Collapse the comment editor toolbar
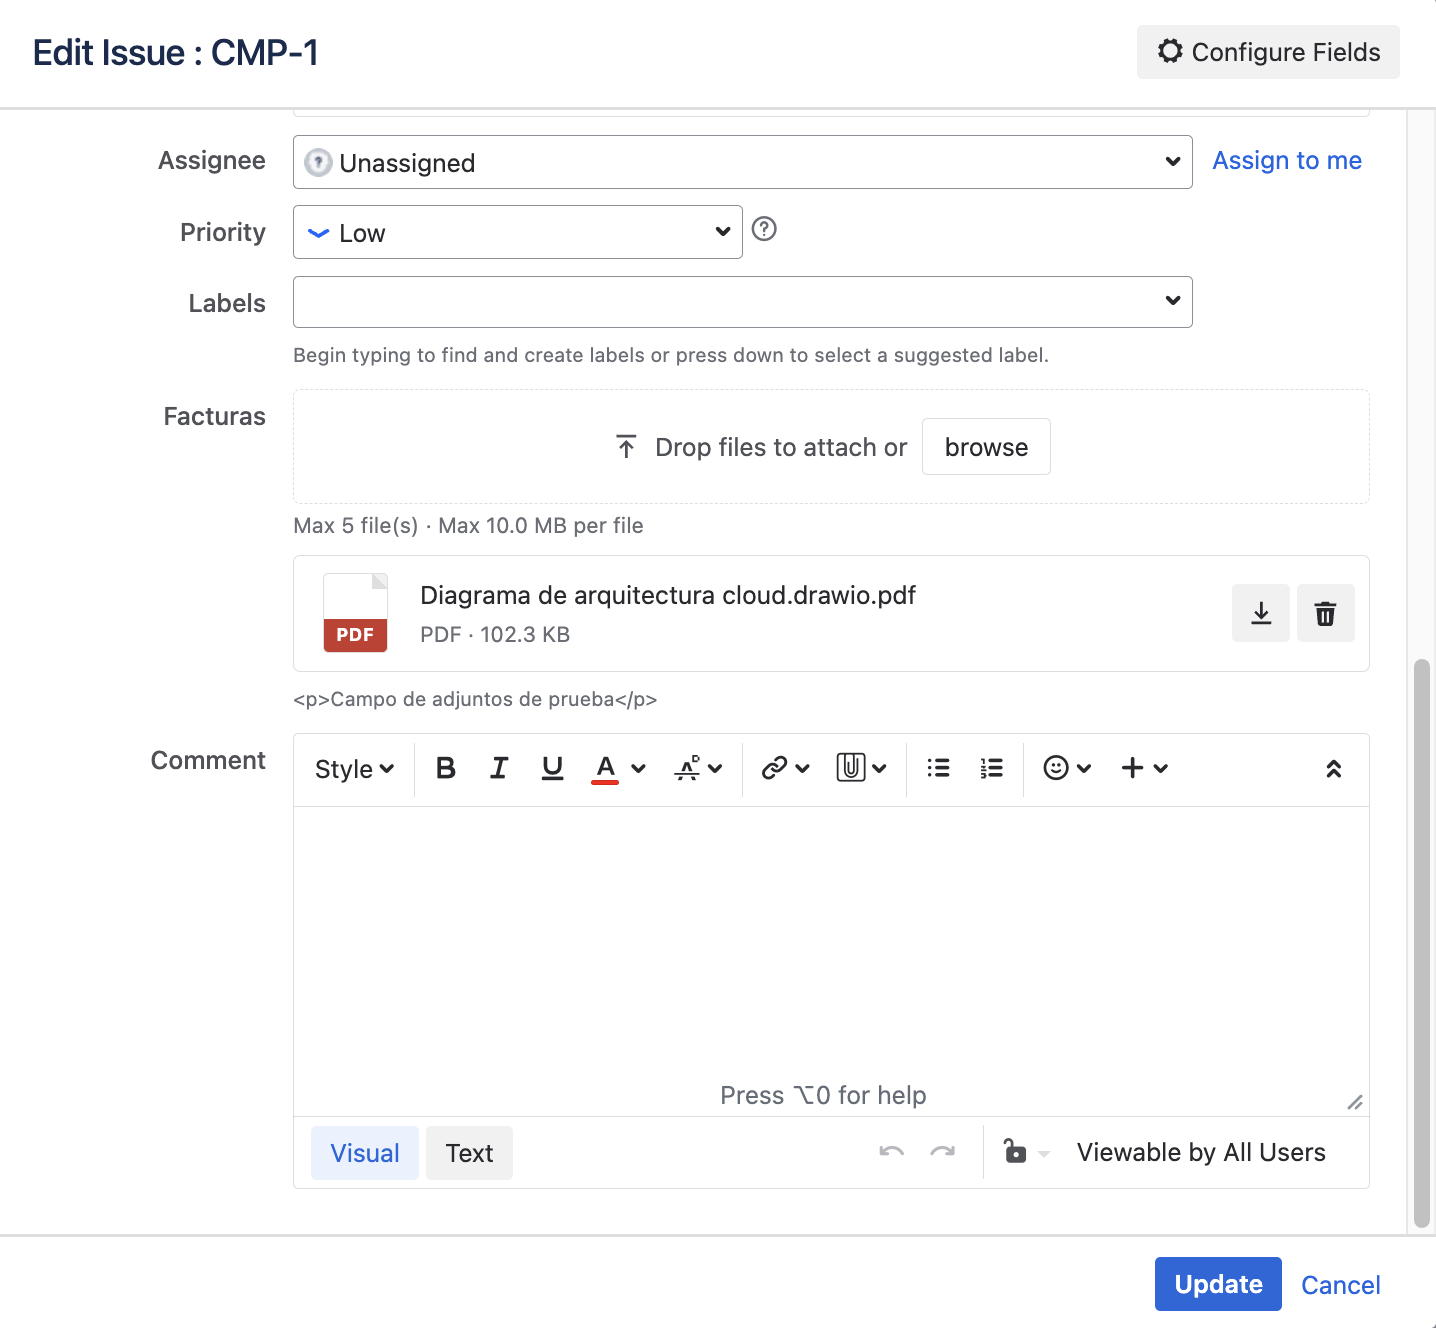This screenshot has height=1328, width=1436. click(1333, 768)
